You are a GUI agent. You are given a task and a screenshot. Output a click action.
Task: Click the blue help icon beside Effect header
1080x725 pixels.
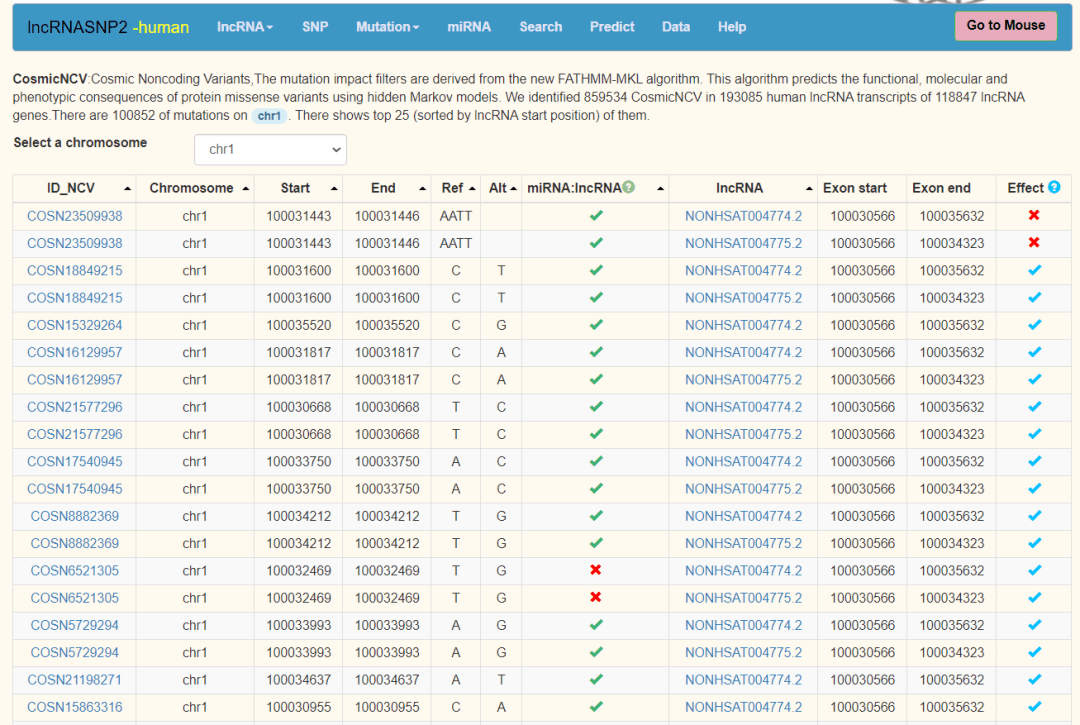(1054, 188)
